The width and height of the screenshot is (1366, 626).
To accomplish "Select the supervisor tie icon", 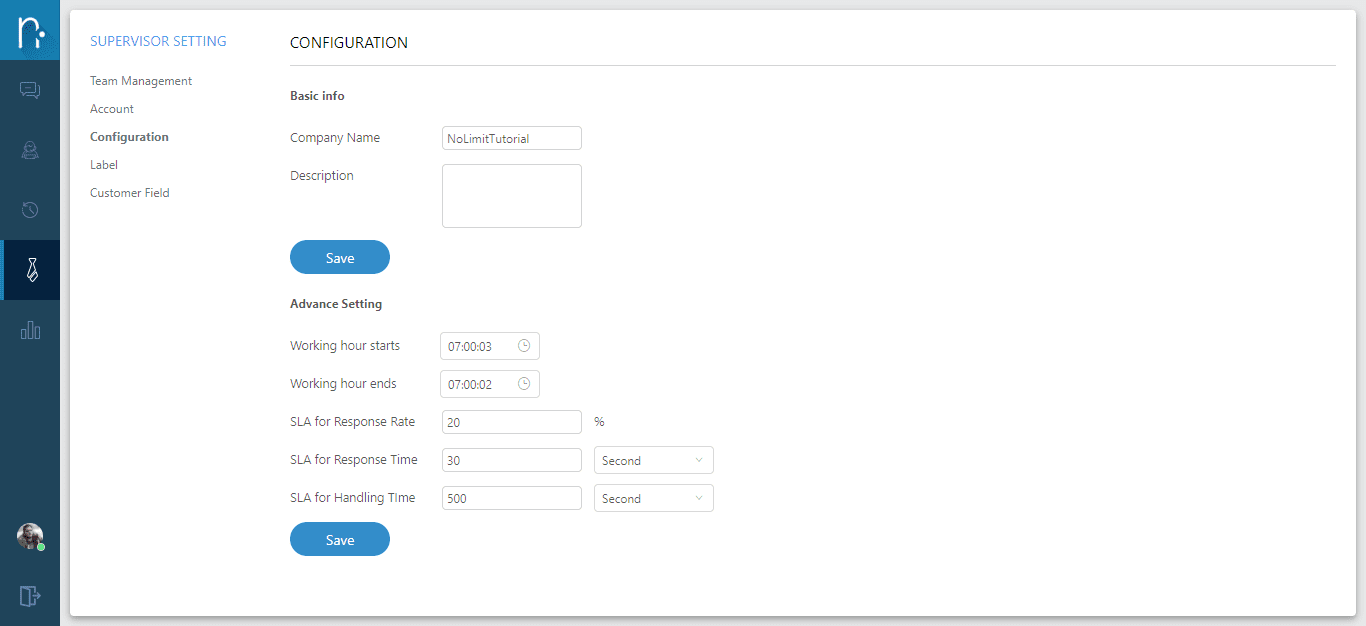I will [x=31, y=270].
